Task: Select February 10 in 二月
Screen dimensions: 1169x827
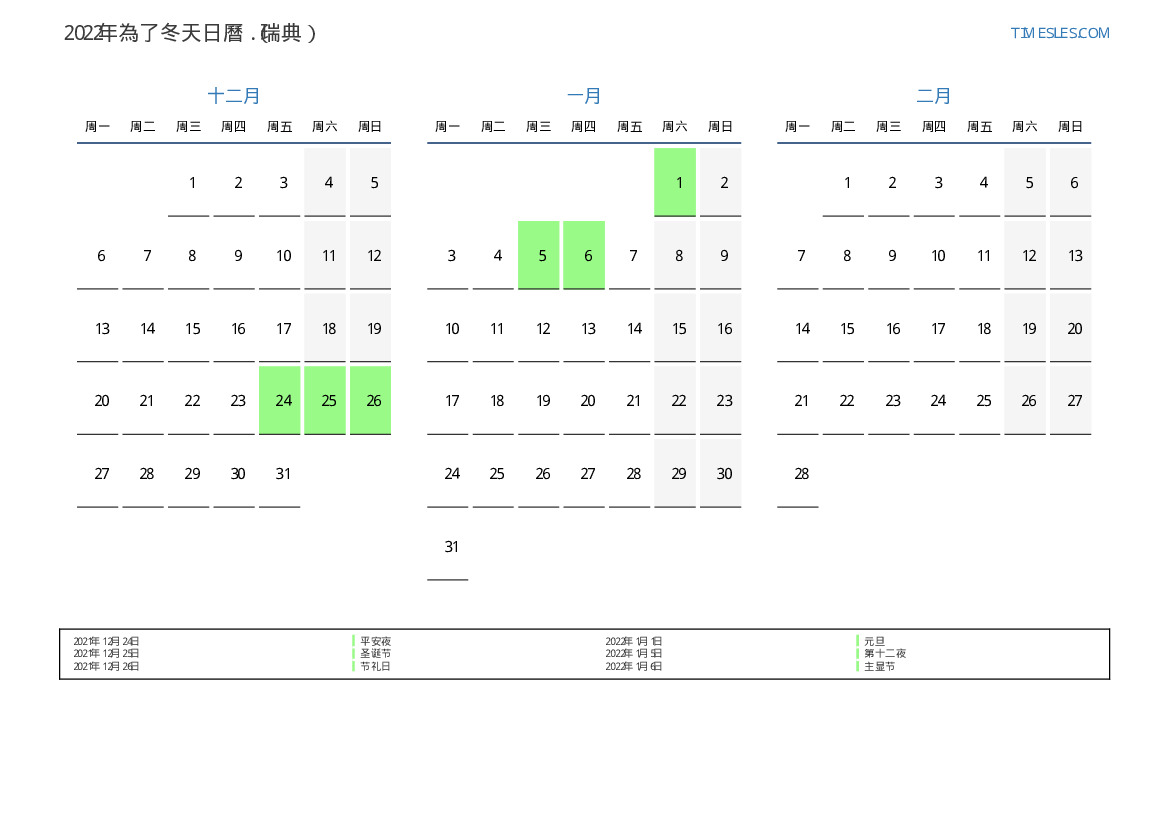Action: (934, 255)
